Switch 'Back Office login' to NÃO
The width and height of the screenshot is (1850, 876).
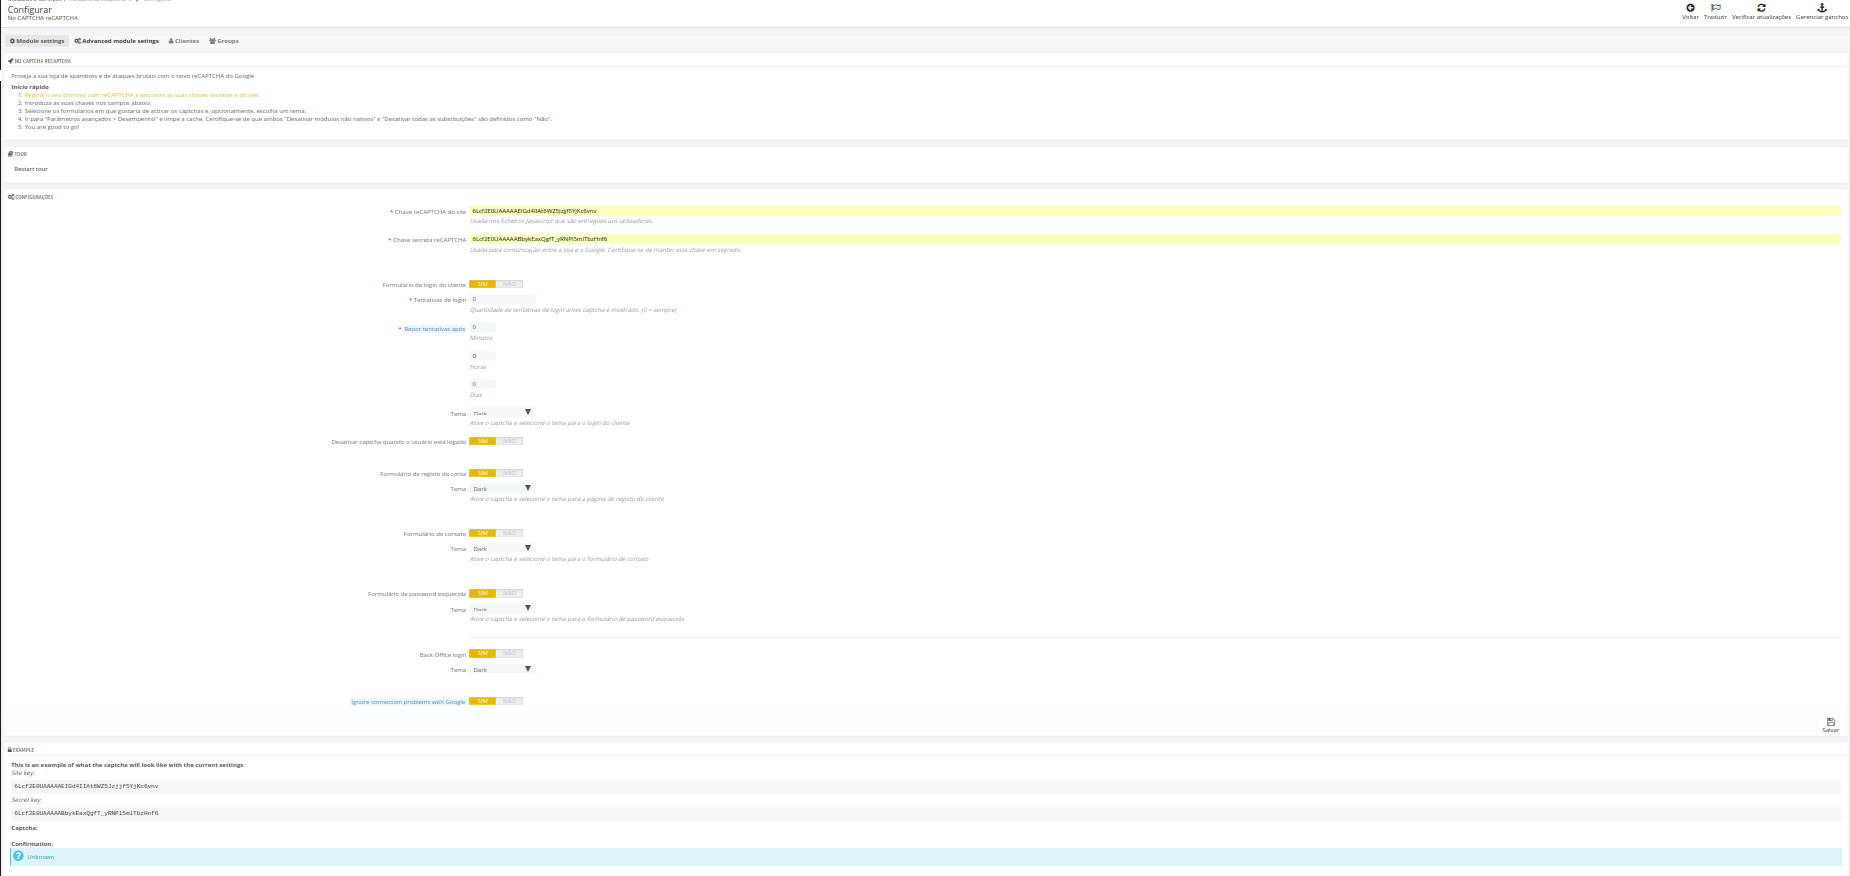coord(509,653)
